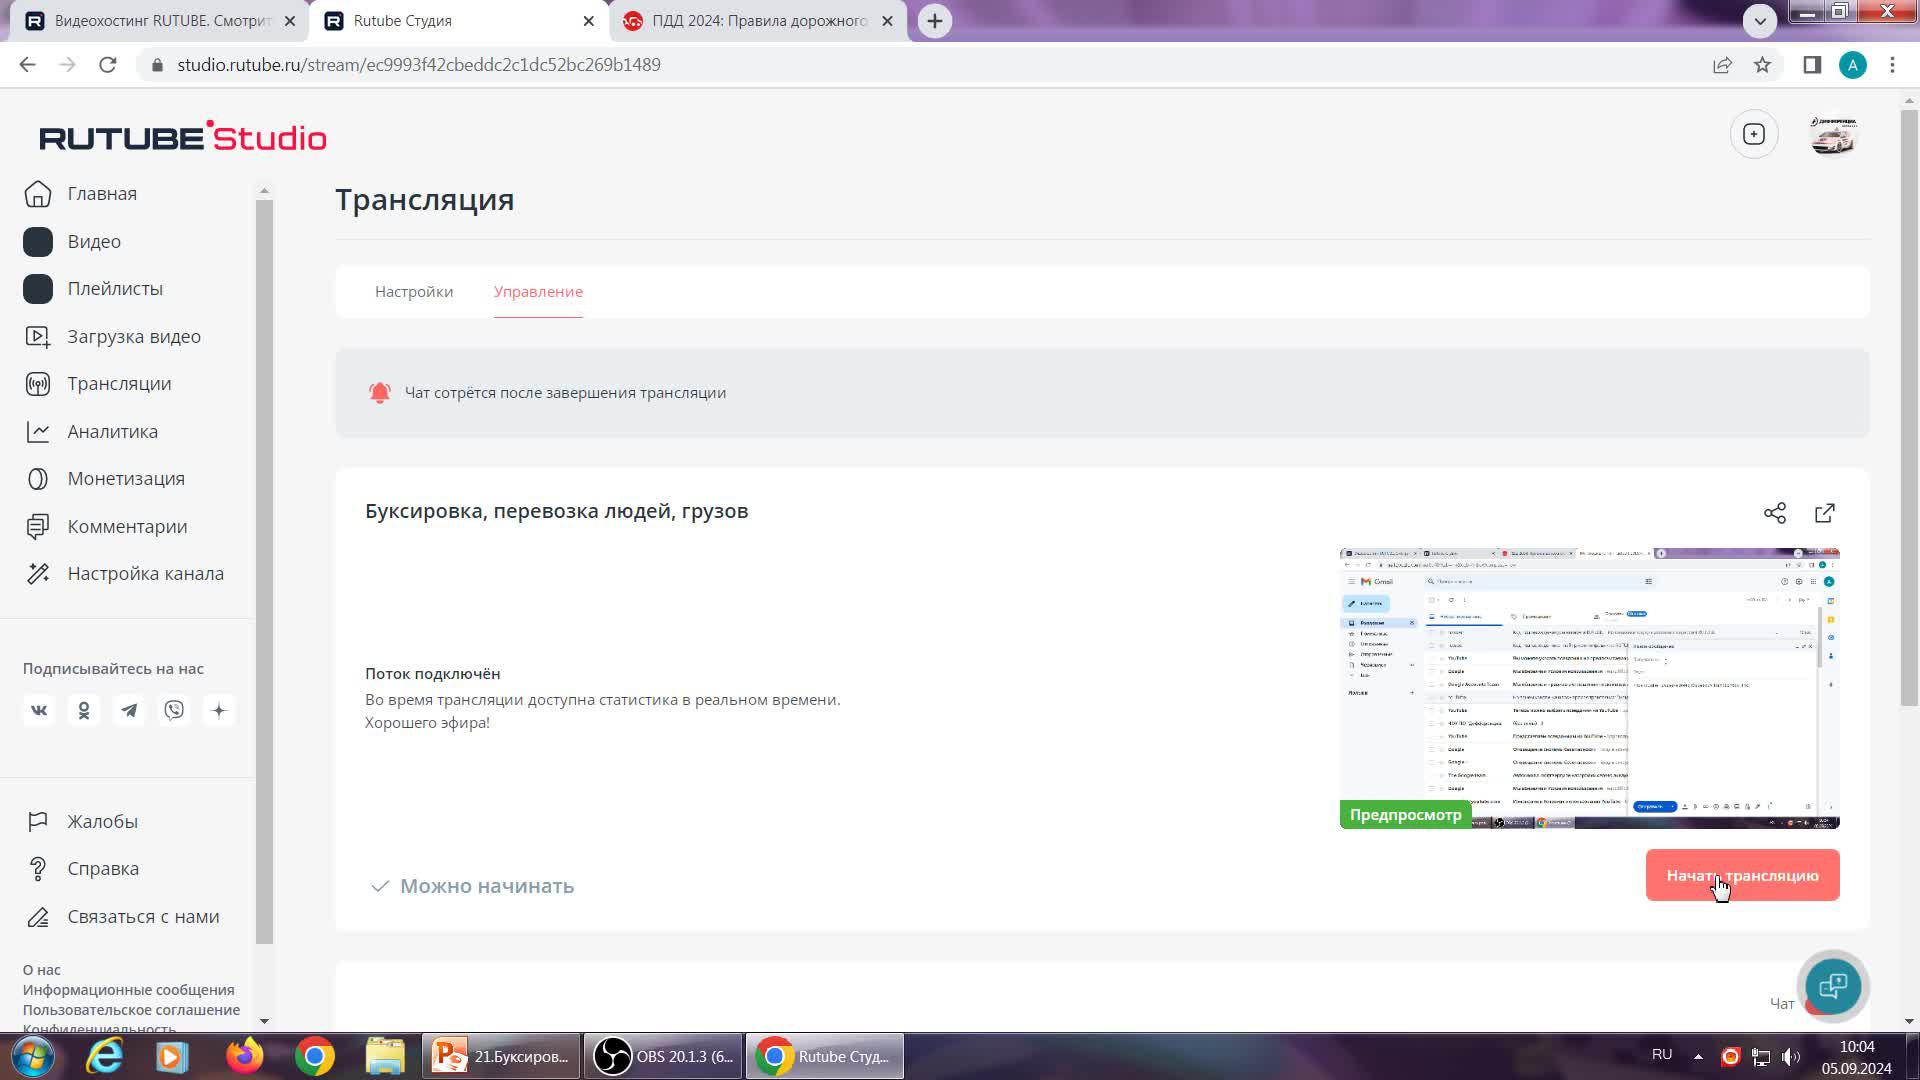
Task: Open OBS from the Windows taskbar
Action: click(x=664, y=1056)
